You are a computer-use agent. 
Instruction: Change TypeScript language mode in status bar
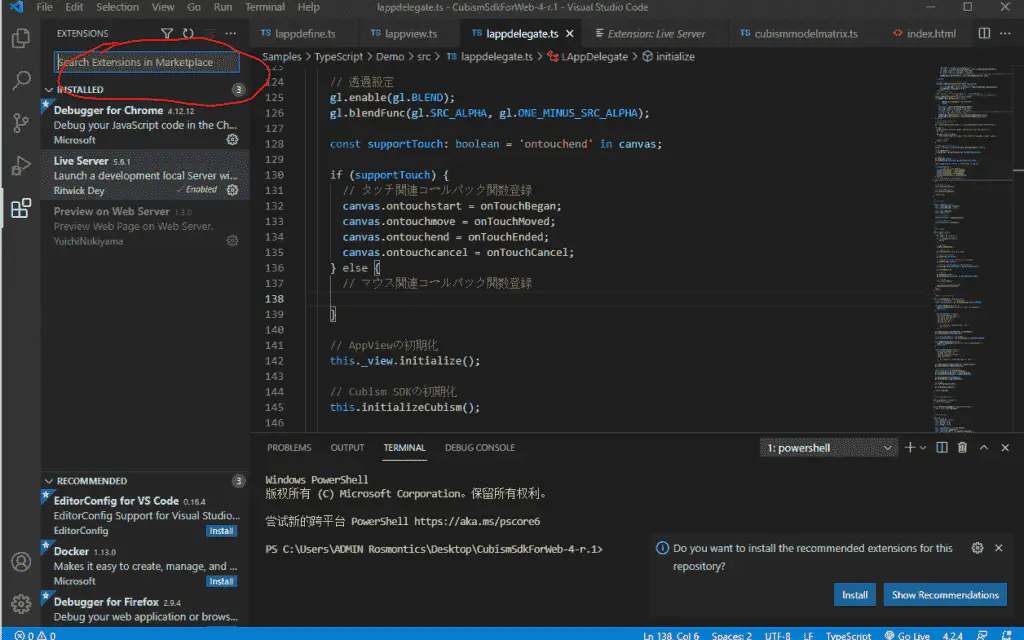848,635
